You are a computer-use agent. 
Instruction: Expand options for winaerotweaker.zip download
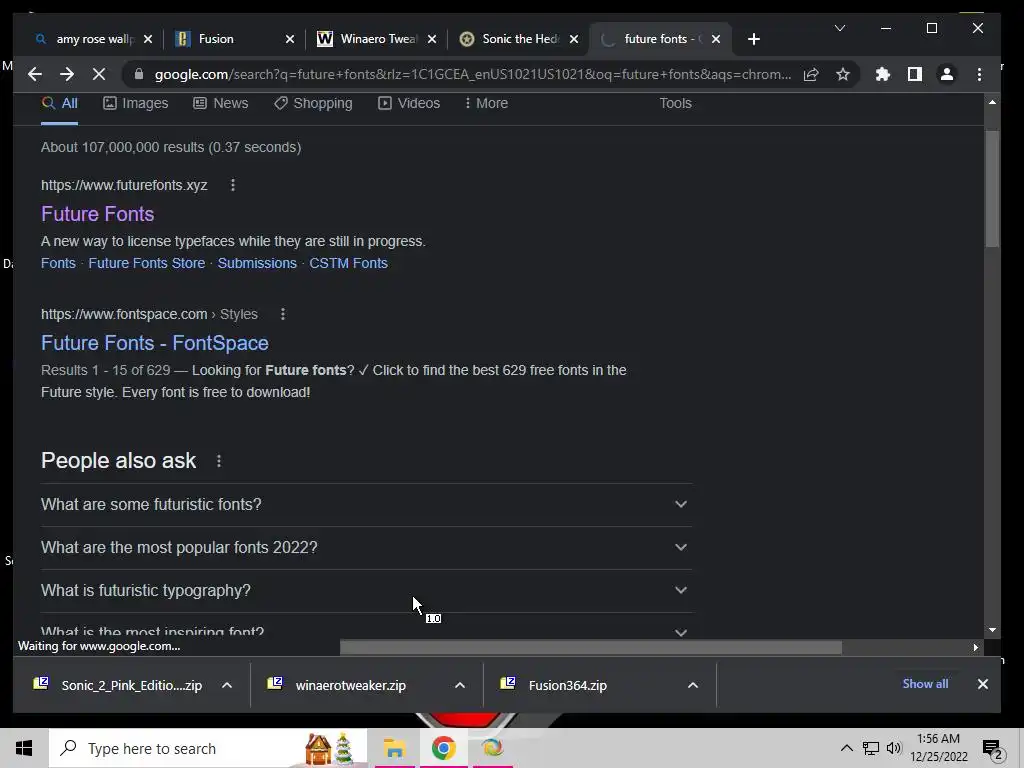(x=460, y=685)
